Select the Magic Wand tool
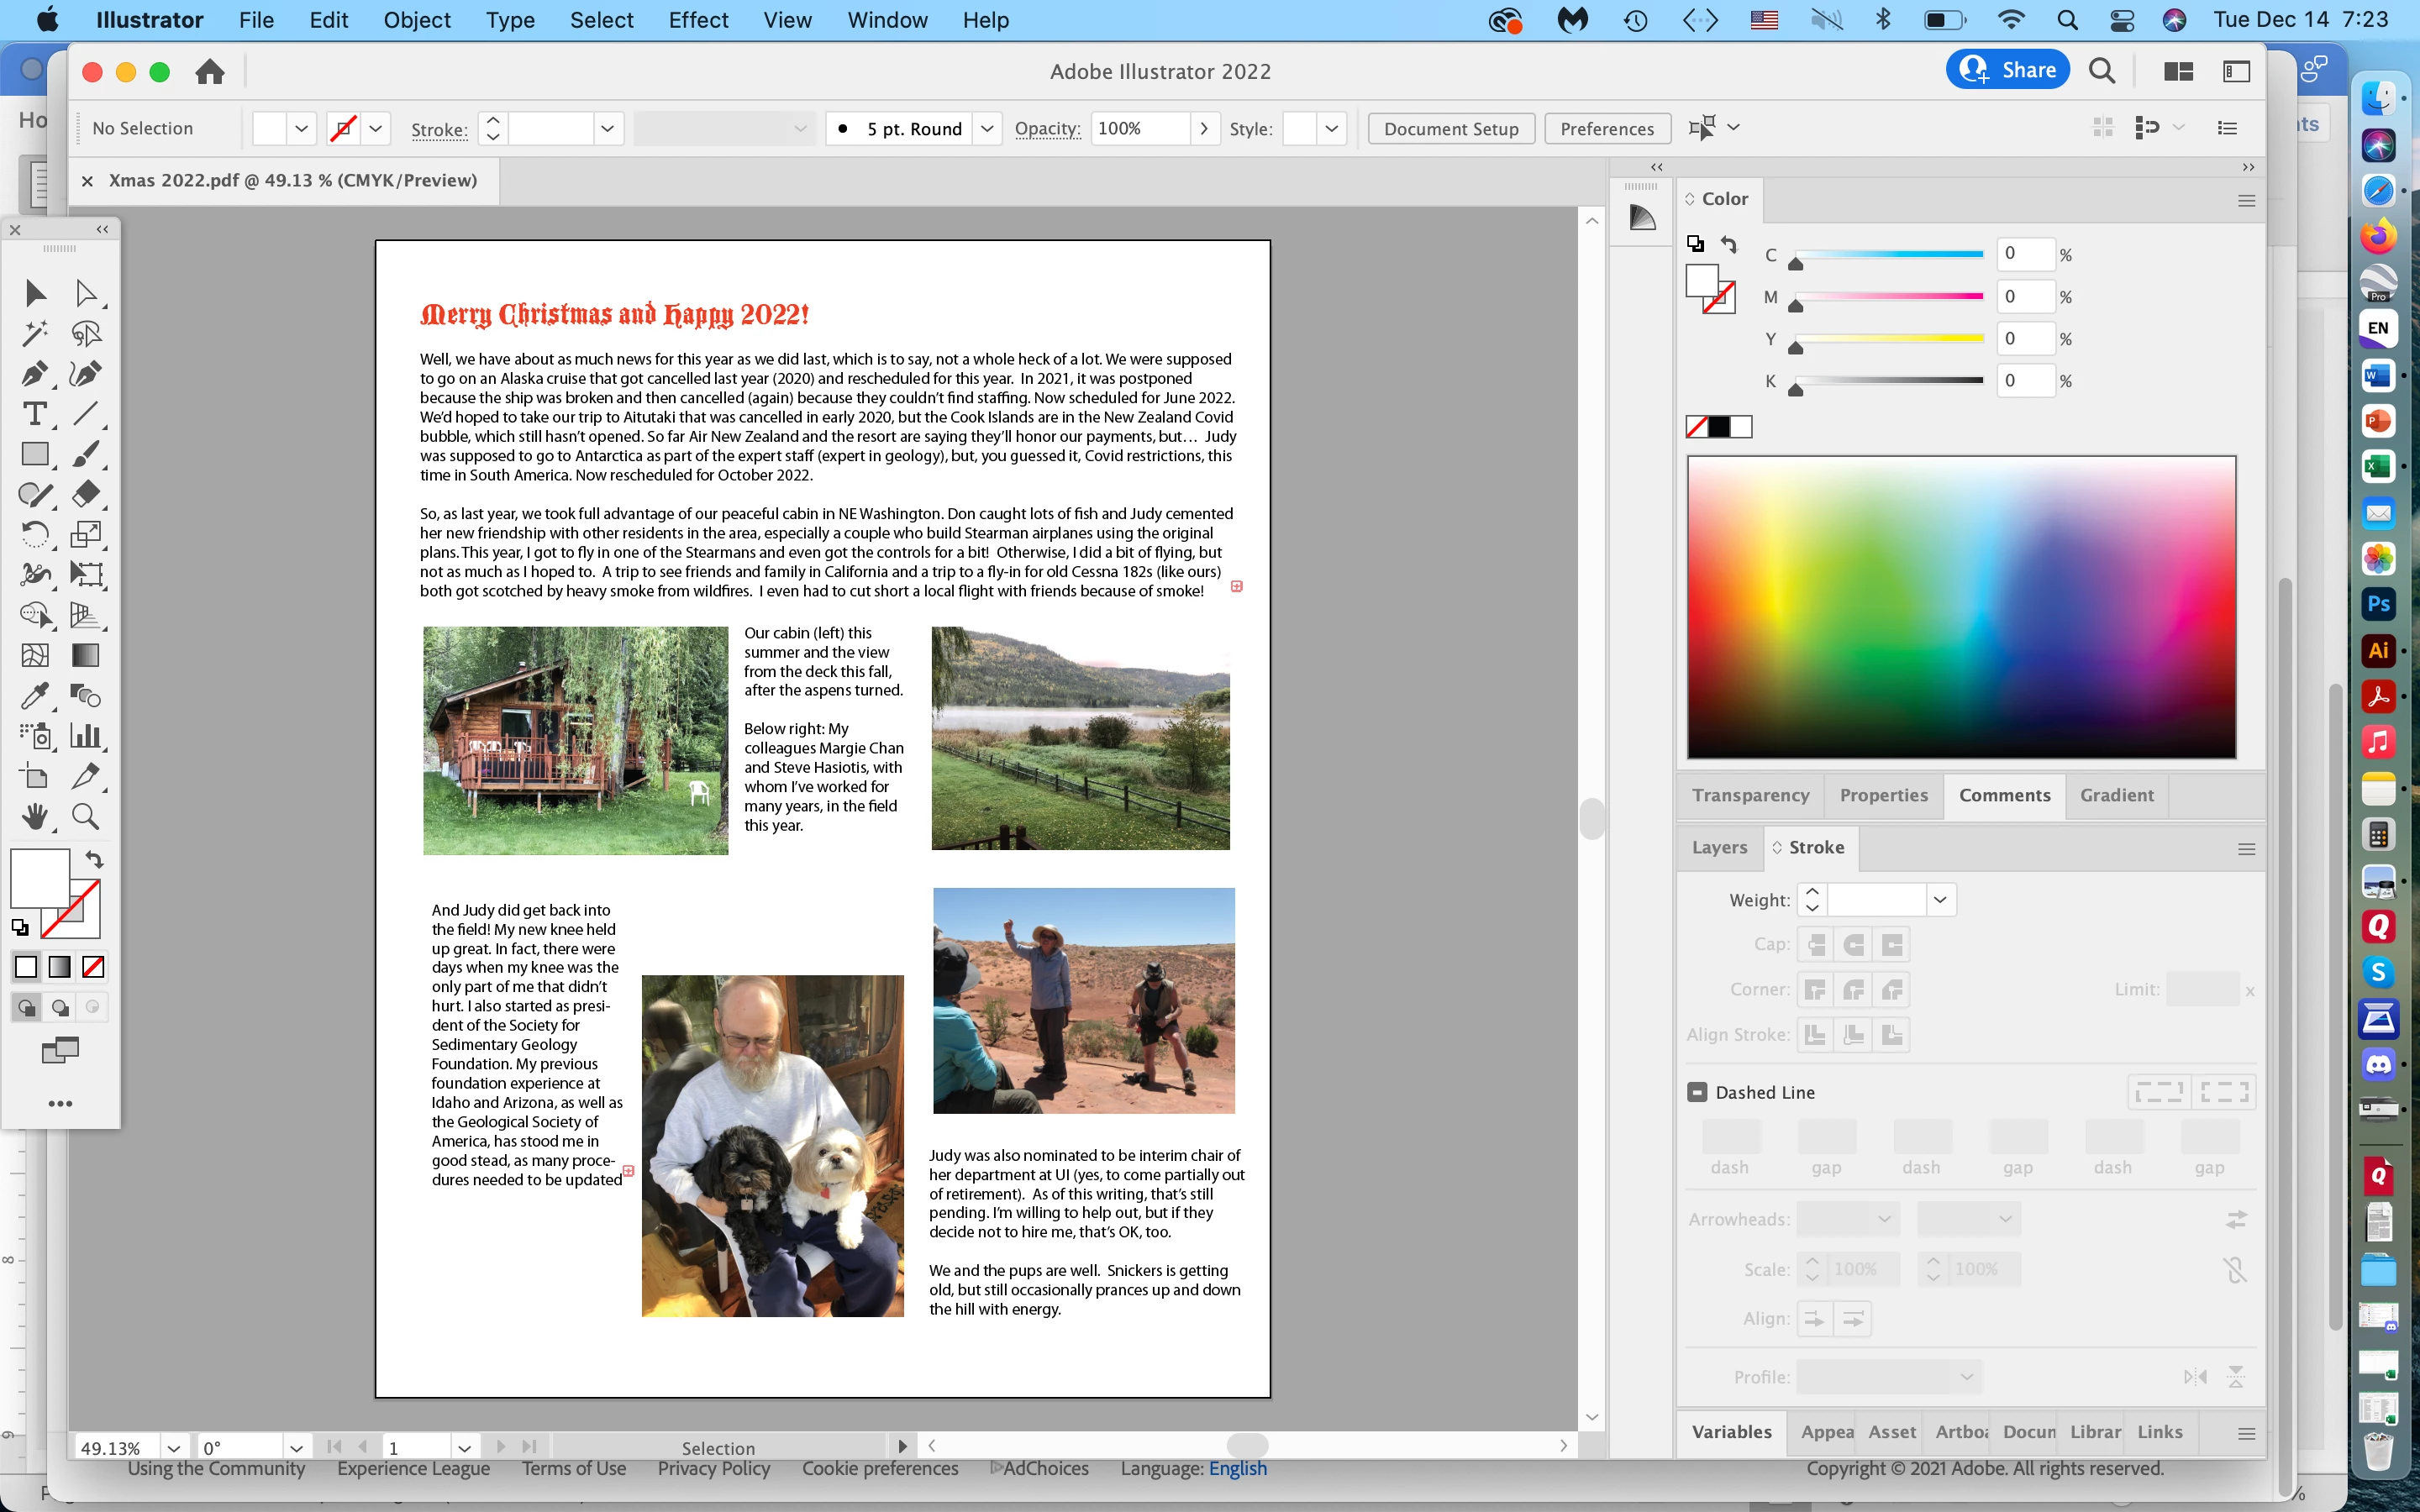This screenshot has height=1512, width=2420. pos(34,333)
